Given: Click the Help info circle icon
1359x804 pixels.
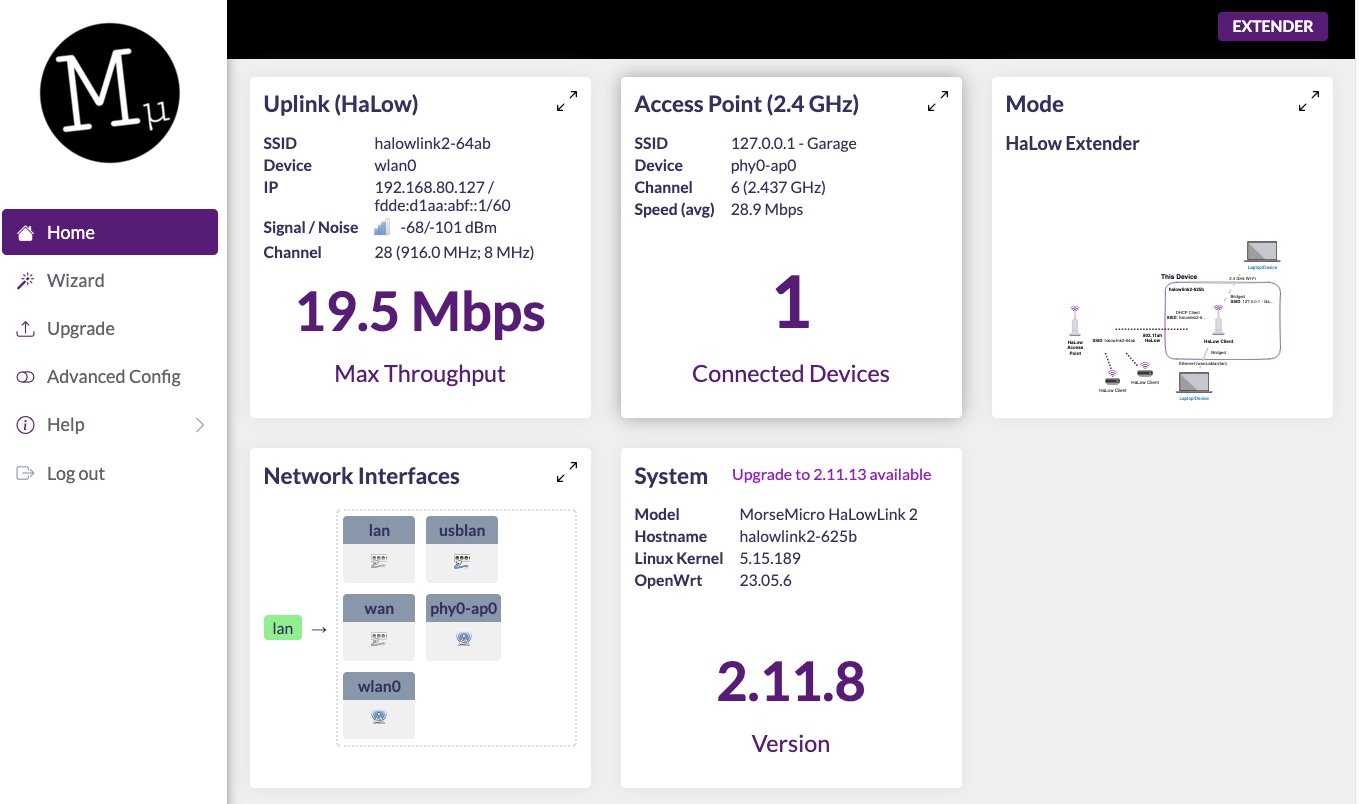Looking at the screenshot, I should [x=26, y=425].
